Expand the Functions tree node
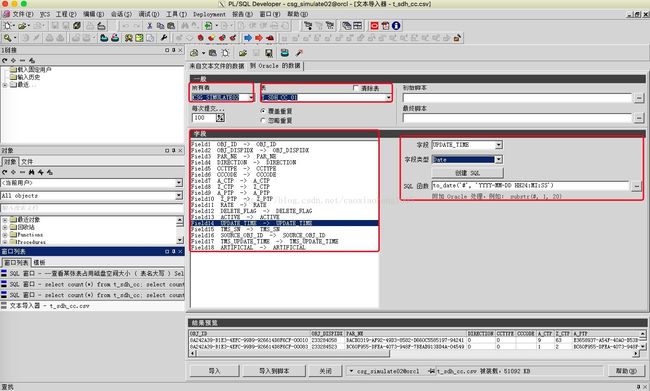Image resolution: width=650 pixels, height=391 pixels. (x=5, y=235)
